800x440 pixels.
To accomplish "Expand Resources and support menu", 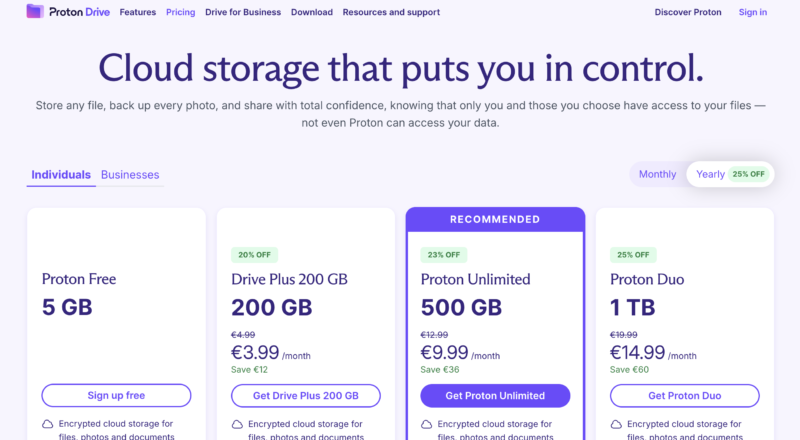I will click(x=391, y=12).
